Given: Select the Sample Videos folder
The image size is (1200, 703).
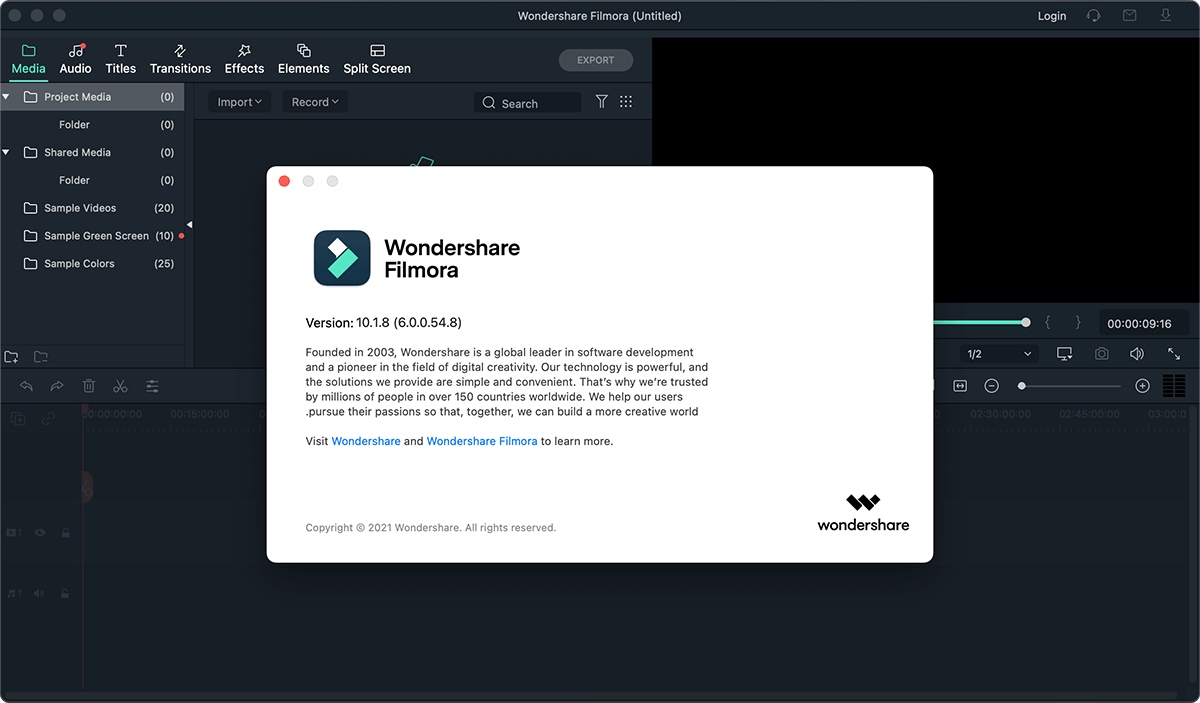Looking at the screenshot, I should click(92, 208).
